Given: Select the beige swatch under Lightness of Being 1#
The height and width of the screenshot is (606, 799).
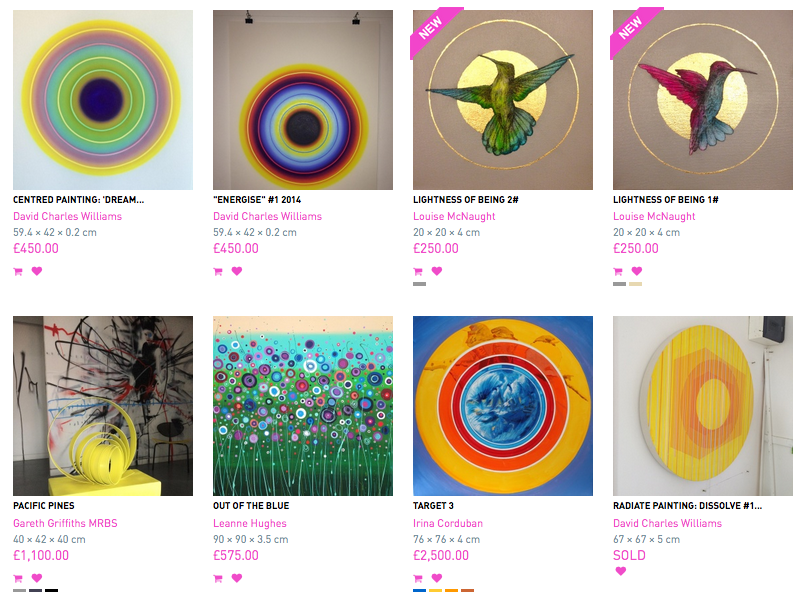Looking at the screenshot, I should tap(635, 284).
